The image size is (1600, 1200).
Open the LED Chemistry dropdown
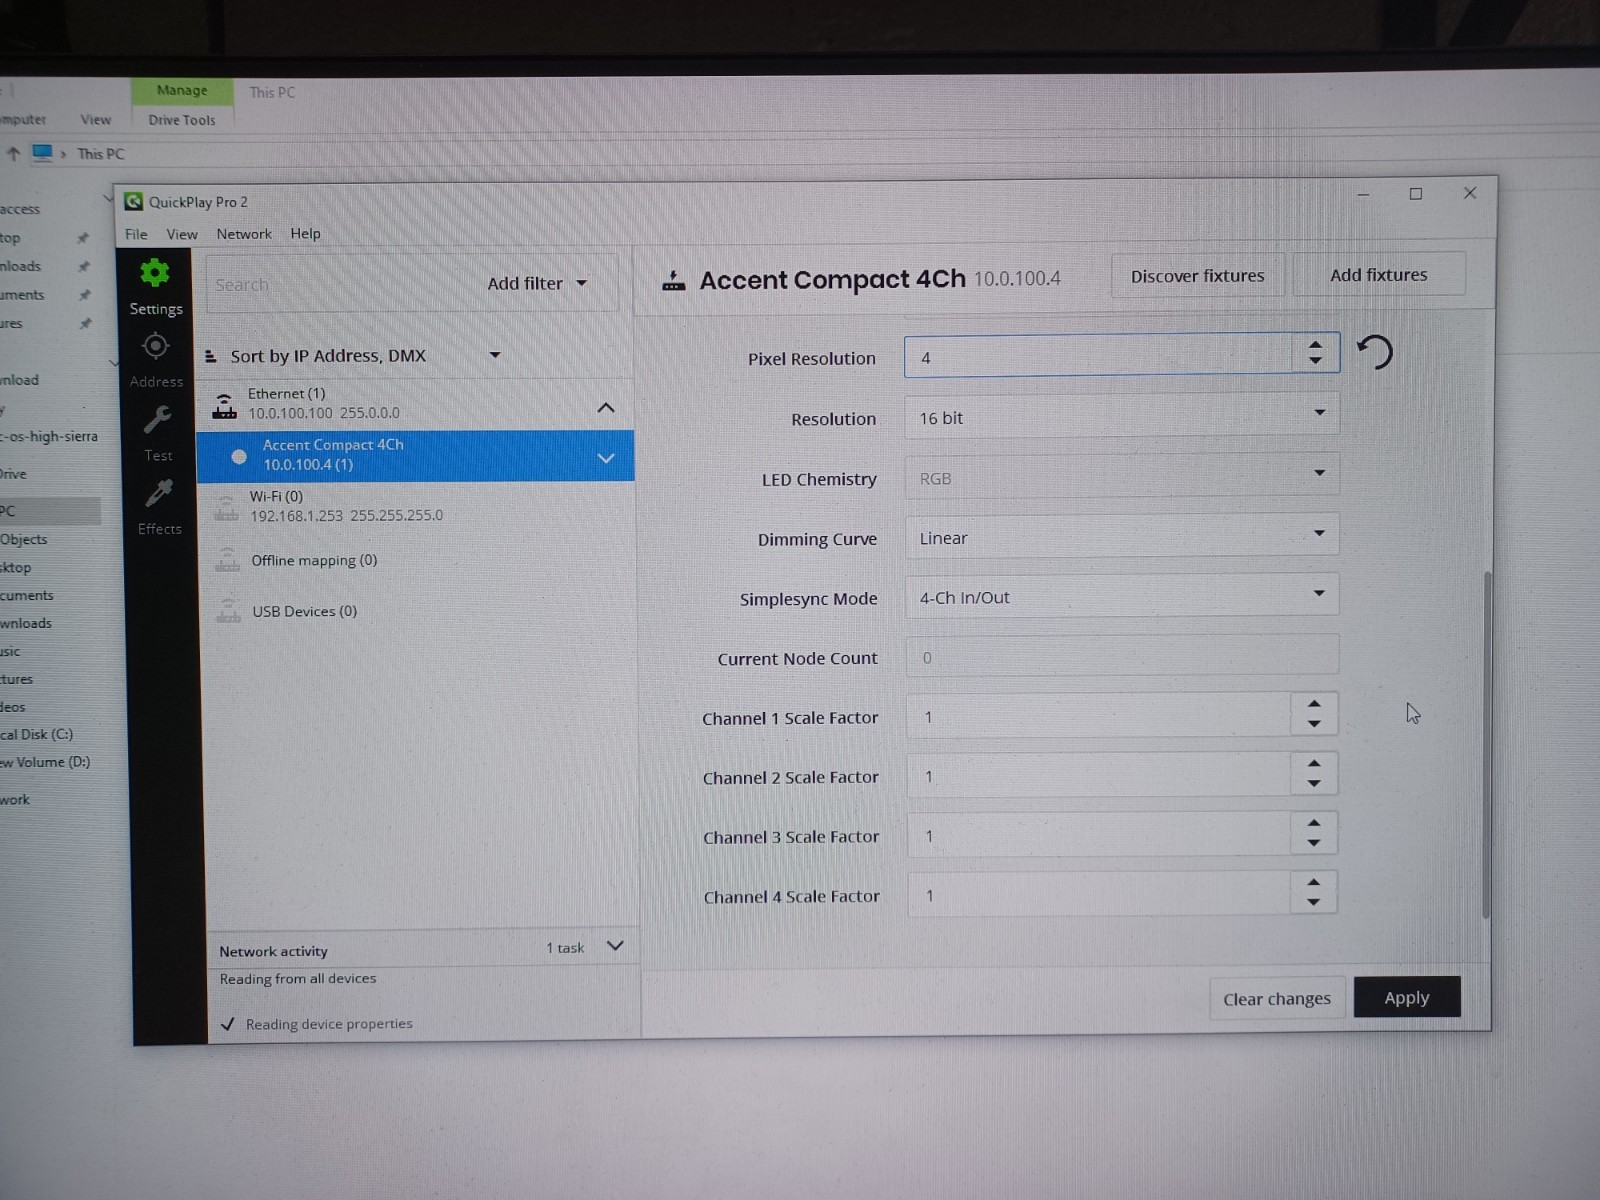tap(1122, 478)
